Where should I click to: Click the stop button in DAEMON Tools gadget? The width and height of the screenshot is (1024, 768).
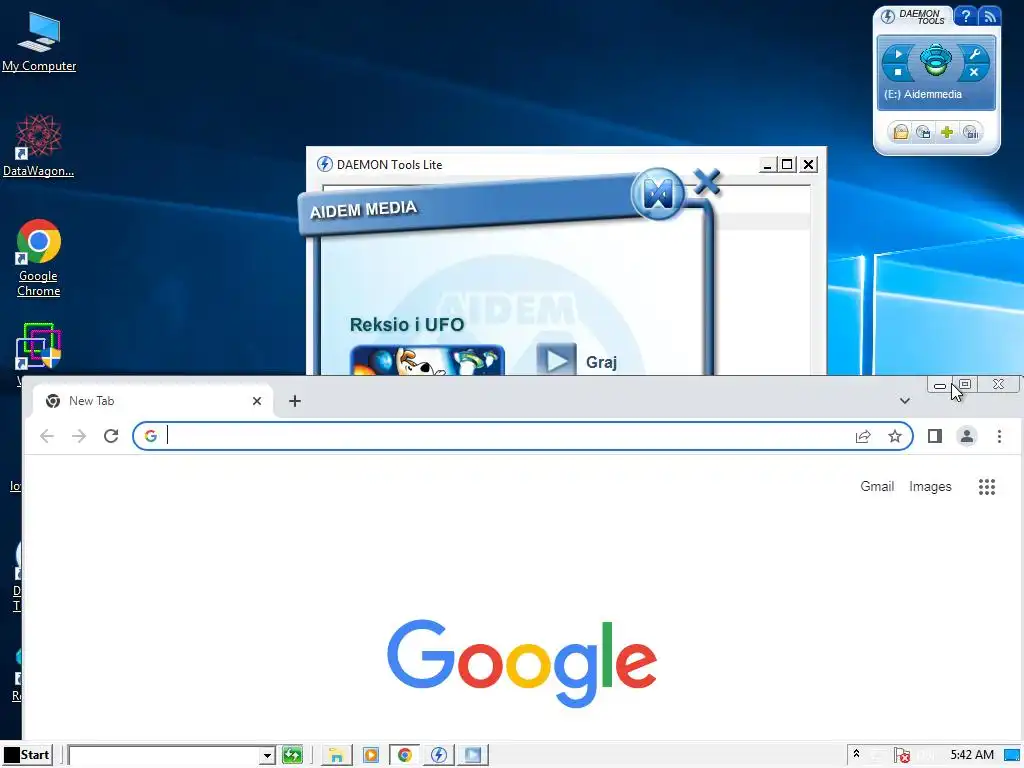click(898, 72)
